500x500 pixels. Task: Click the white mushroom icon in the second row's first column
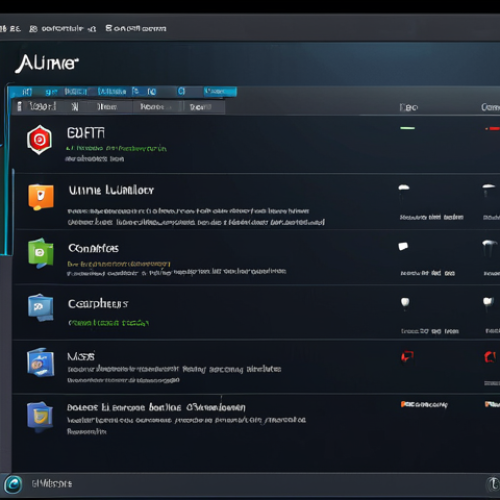pyautogui.click(x=404, y=188)
